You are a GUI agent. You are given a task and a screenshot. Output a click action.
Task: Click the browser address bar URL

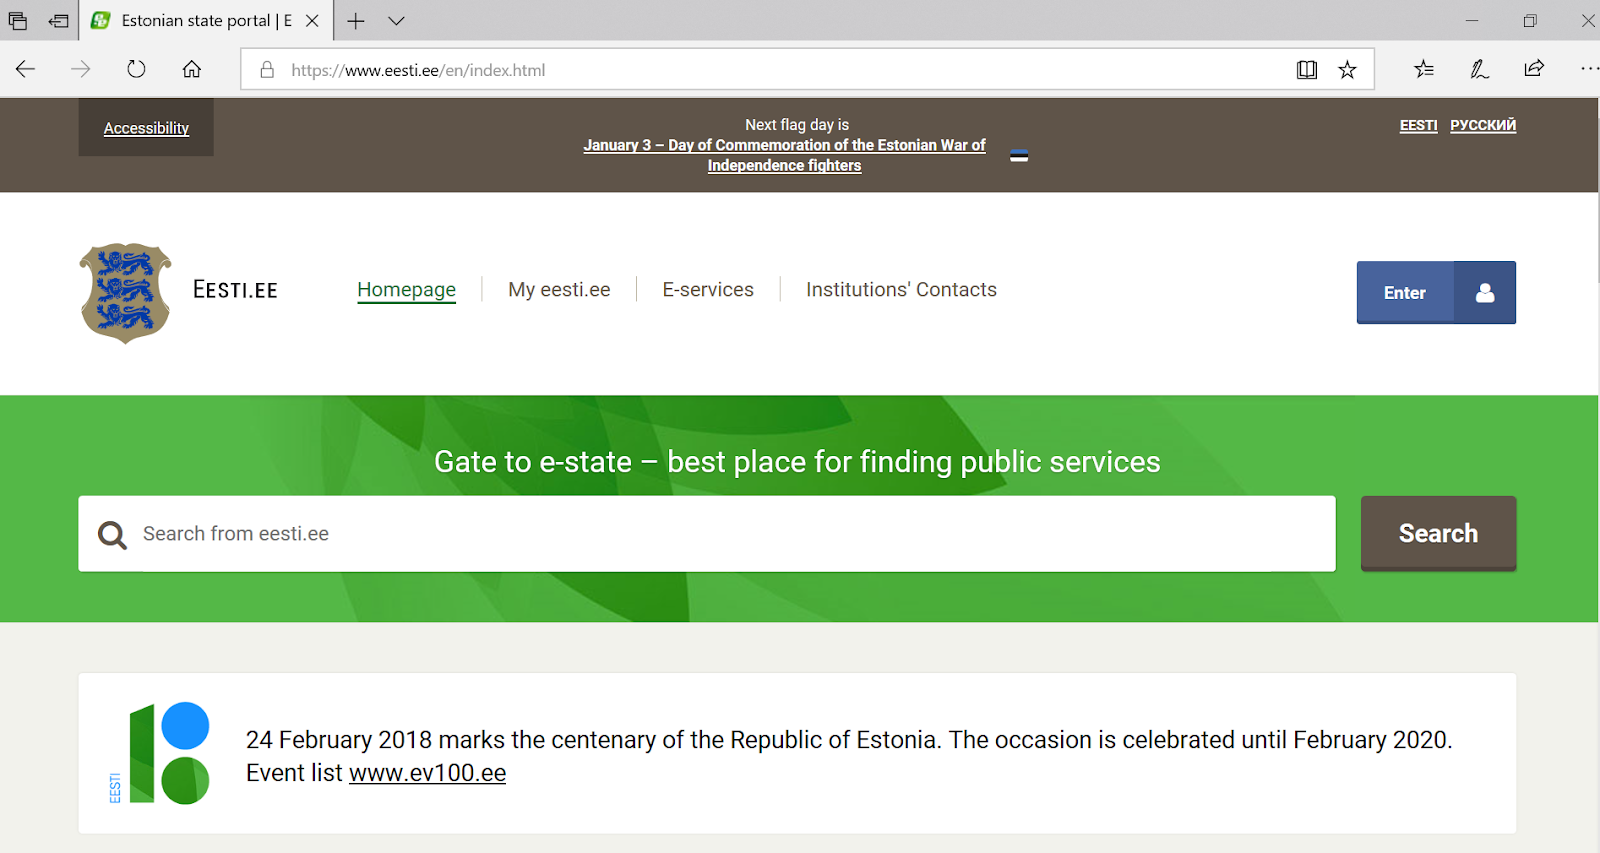[x=418, y=70]
